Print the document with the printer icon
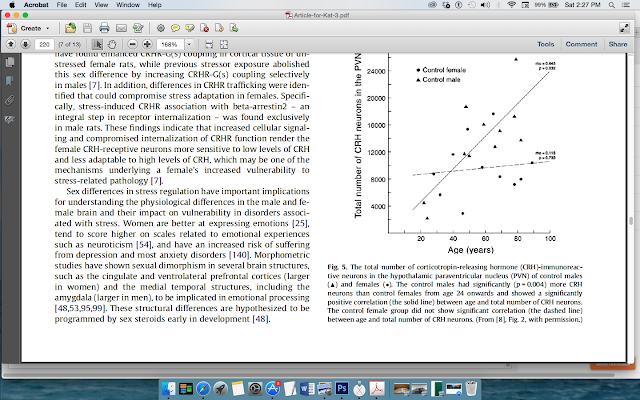This screenshot has height=400, width=640. [x=104, y=28]
